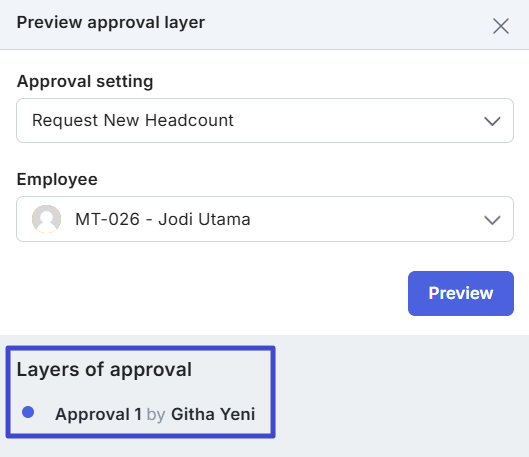This screenshot has height=457, width=529.
Task: Click the Approval 1 label
Action: pos(98,414)
